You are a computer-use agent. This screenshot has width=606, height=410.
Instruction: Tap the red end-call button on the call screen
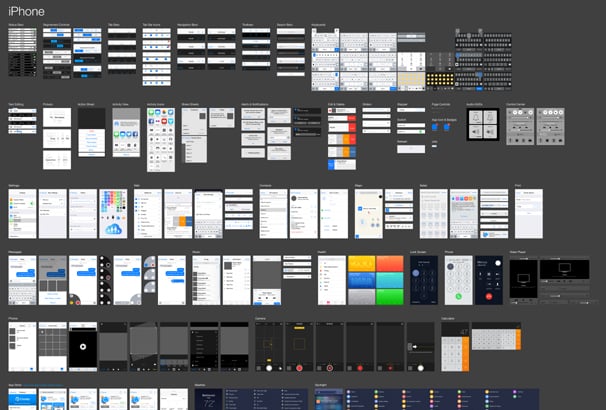[x=489, y=296]
